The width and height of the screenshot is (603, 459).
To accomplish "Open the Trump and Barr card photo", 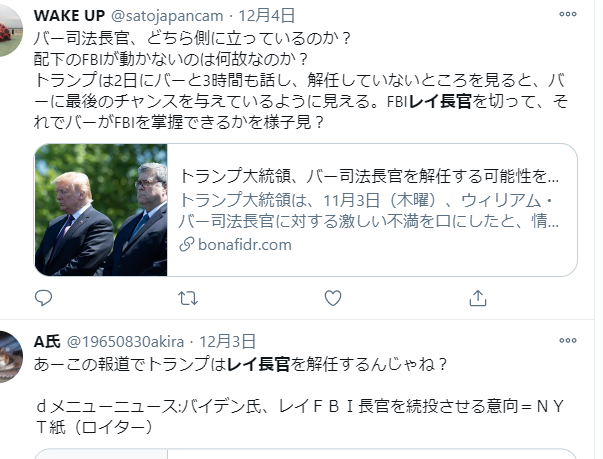I will coord(101,210).
